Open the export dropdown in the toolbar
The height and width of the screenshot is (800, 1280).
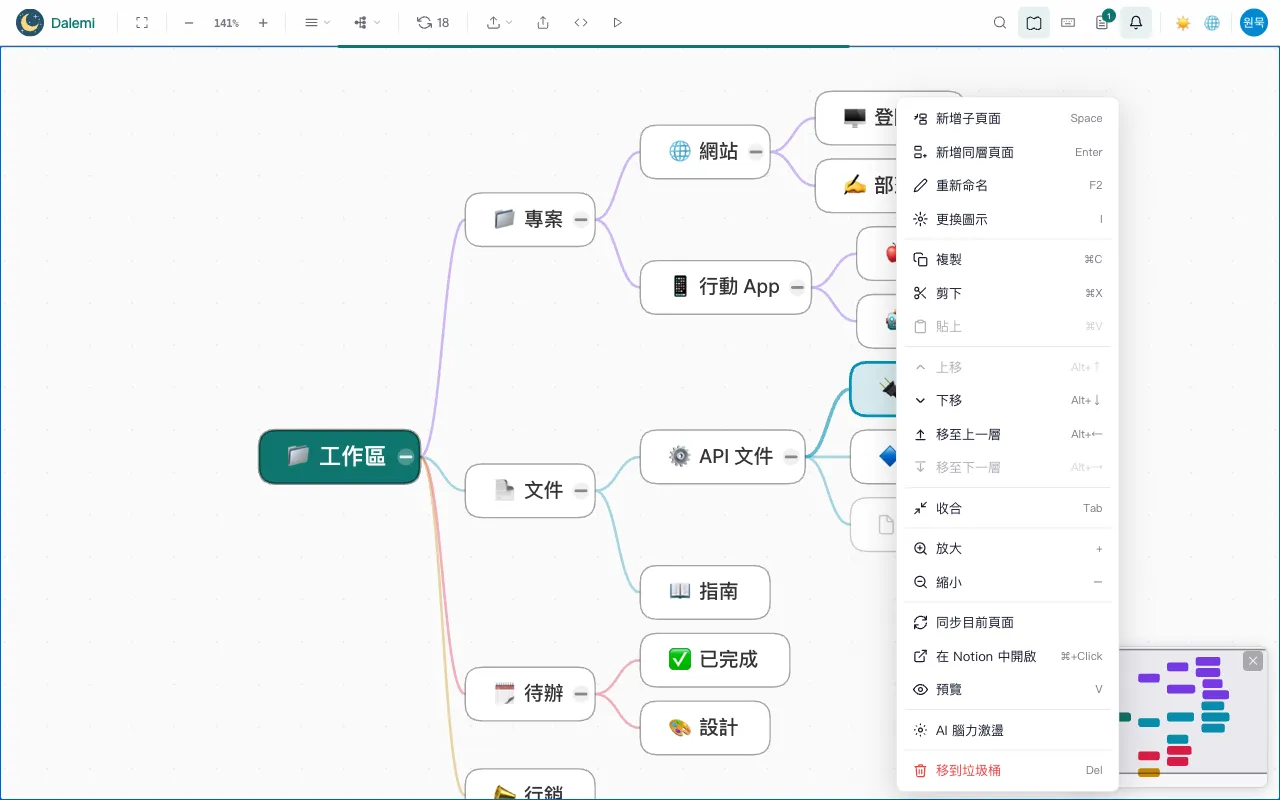[499, 22]
